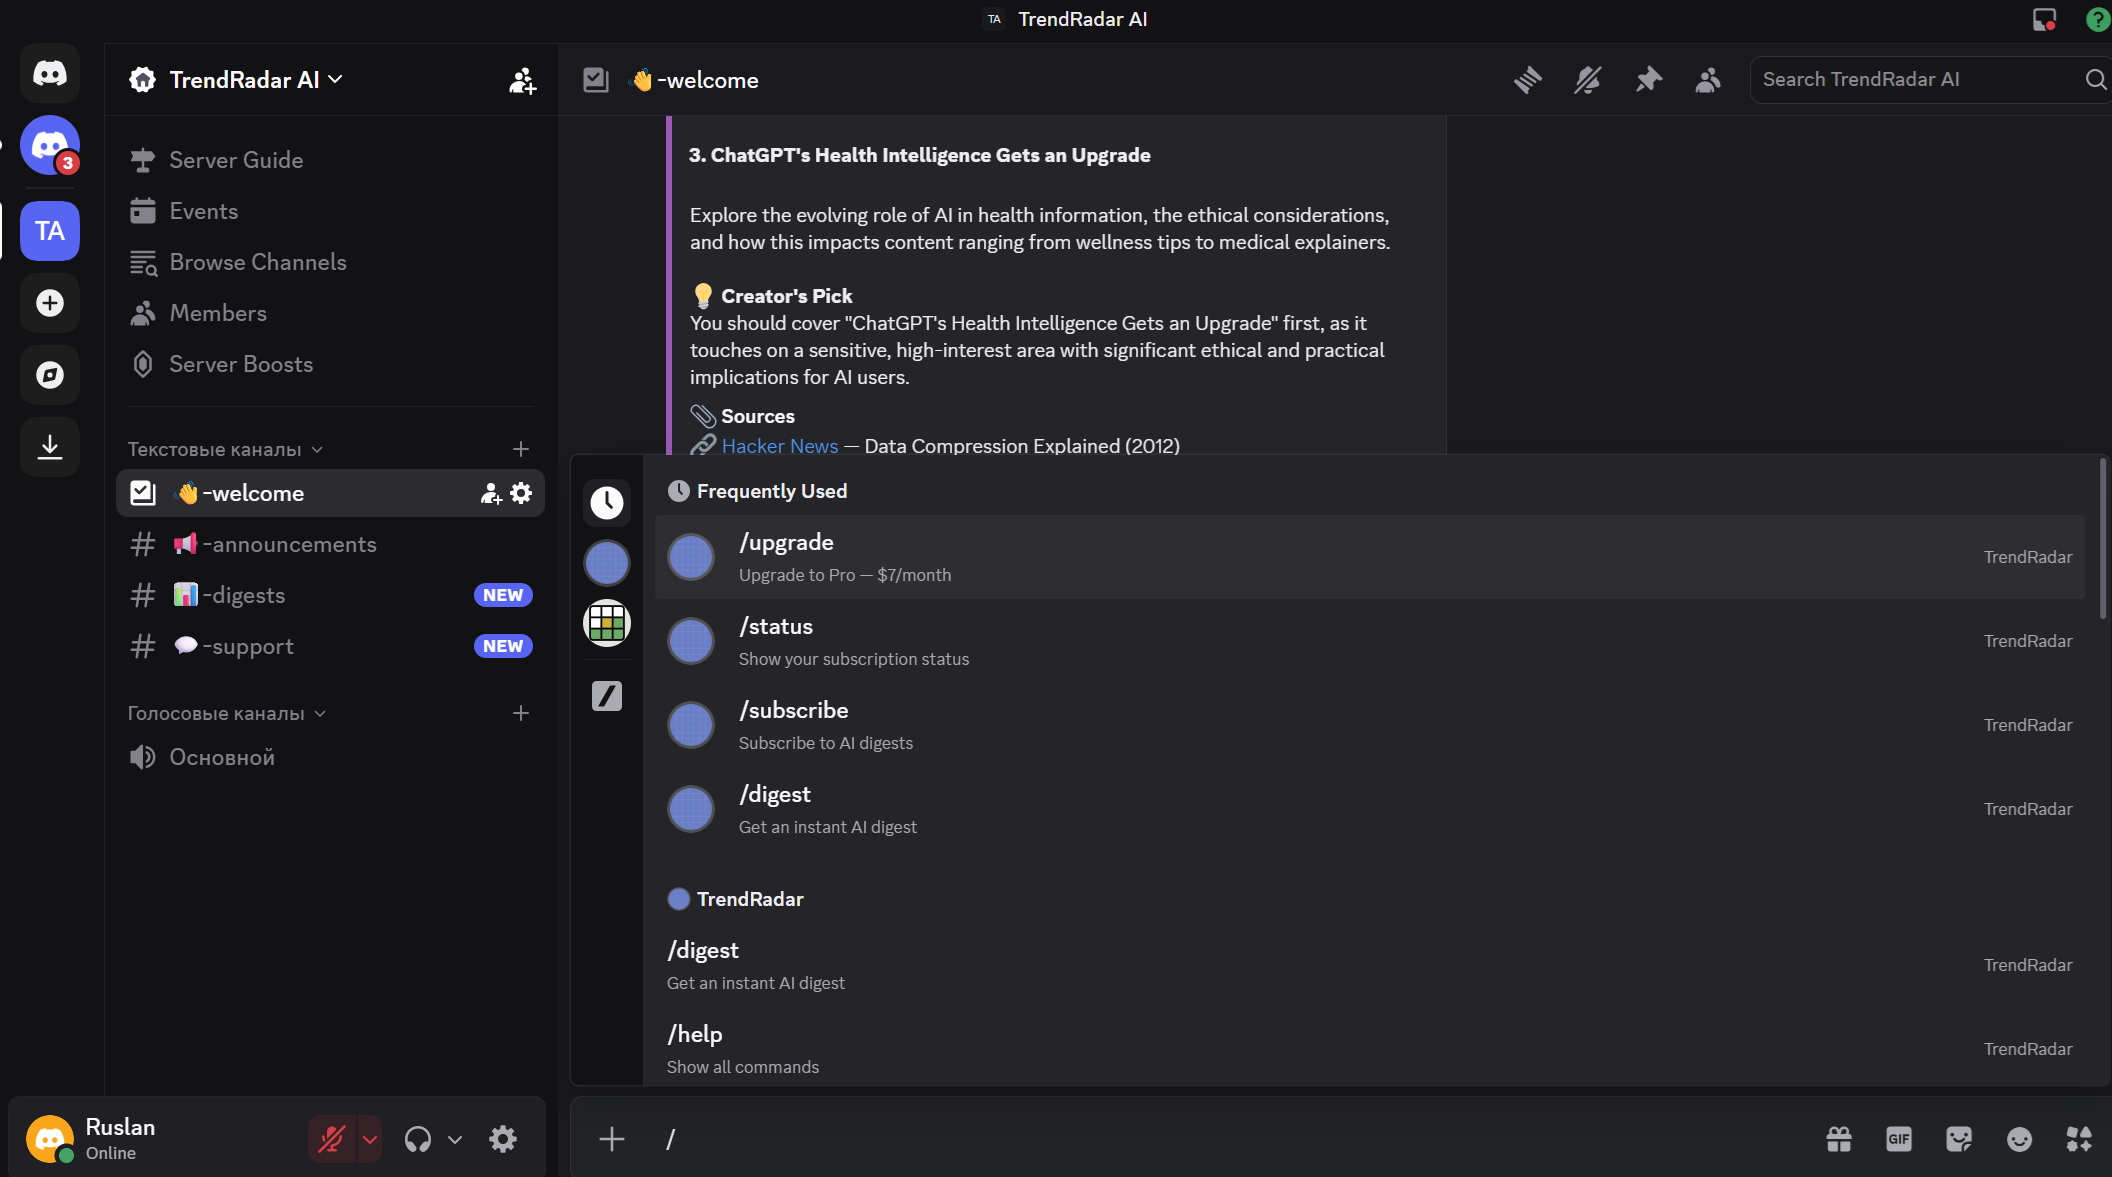
Task: Open apps launcher icon in message bar
Action: point(2079,1139)
